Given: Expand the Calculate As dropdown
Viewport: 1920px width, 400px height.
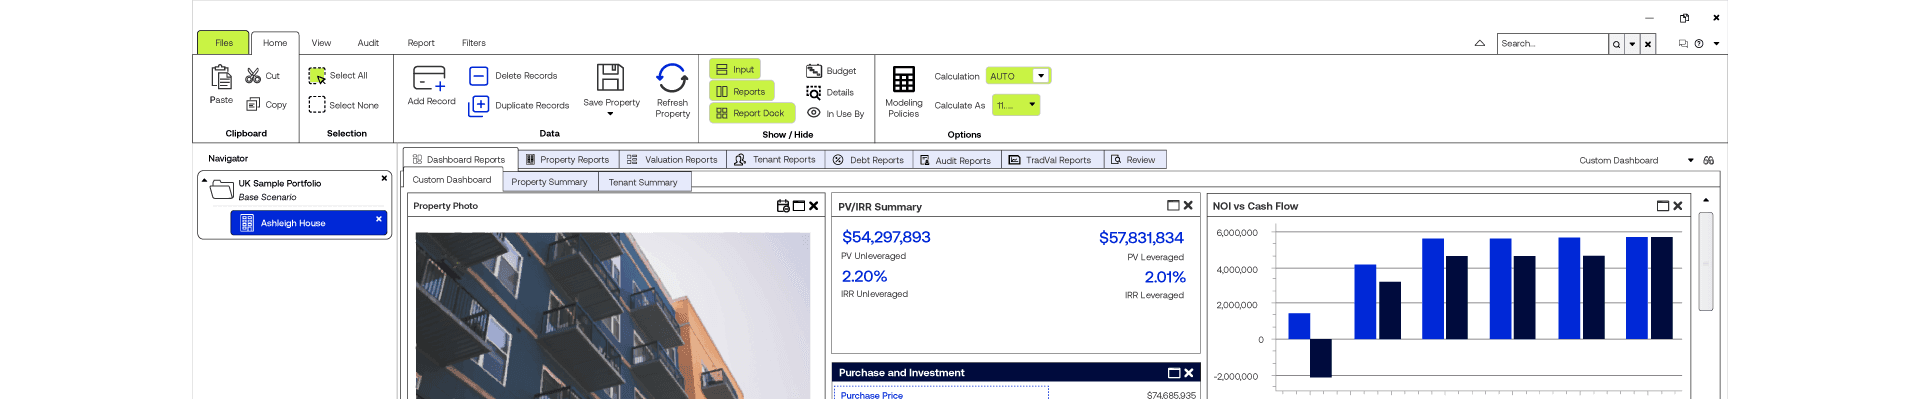Looking at the screenshot, I should (x=1032, y=105).
